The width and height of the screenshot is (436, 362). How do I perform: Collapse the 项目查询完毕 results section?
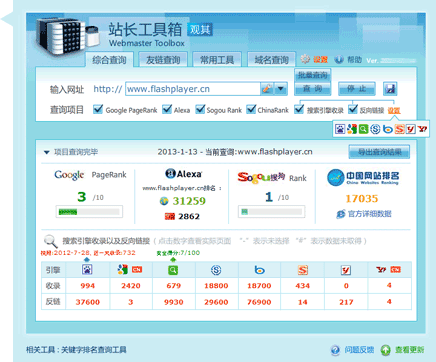pyautogui.click(x=46, y=152)
